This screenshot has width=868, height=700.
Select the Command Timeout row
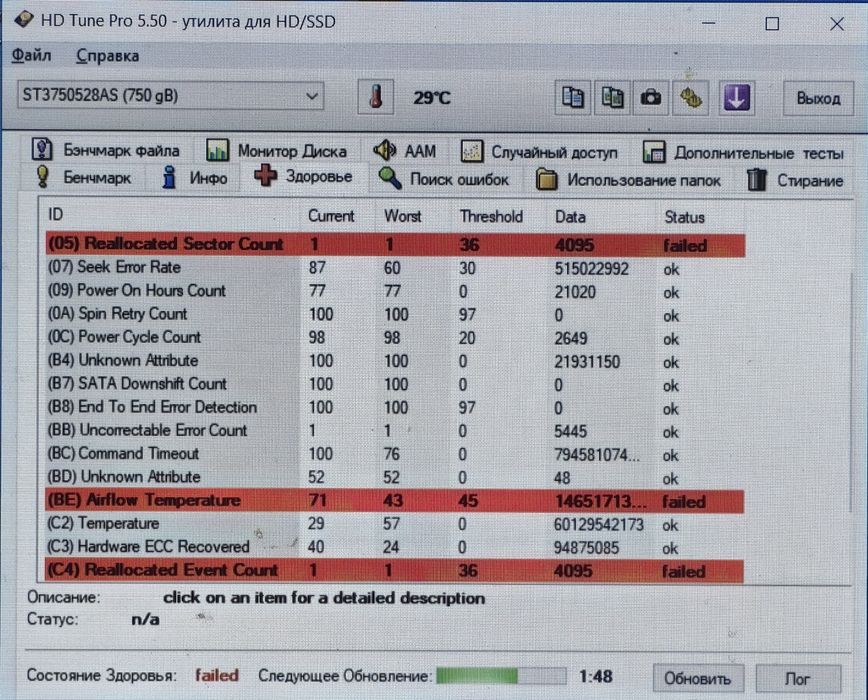[395, 454]
